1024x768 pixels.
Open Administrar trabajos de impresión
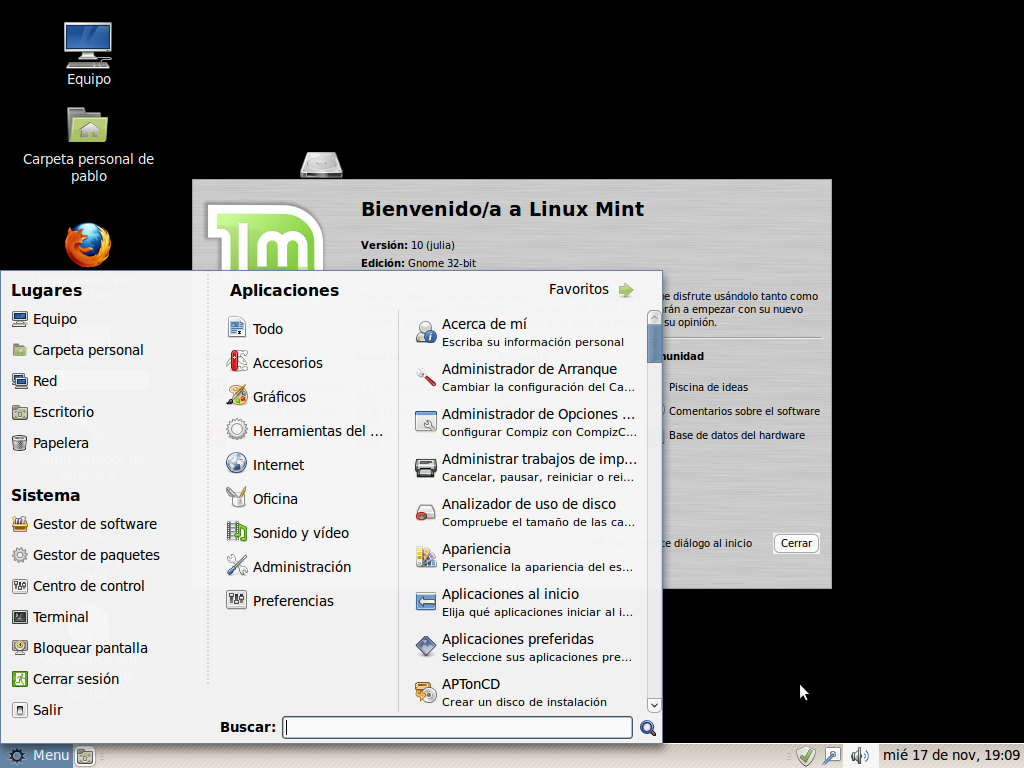[526, 468]
